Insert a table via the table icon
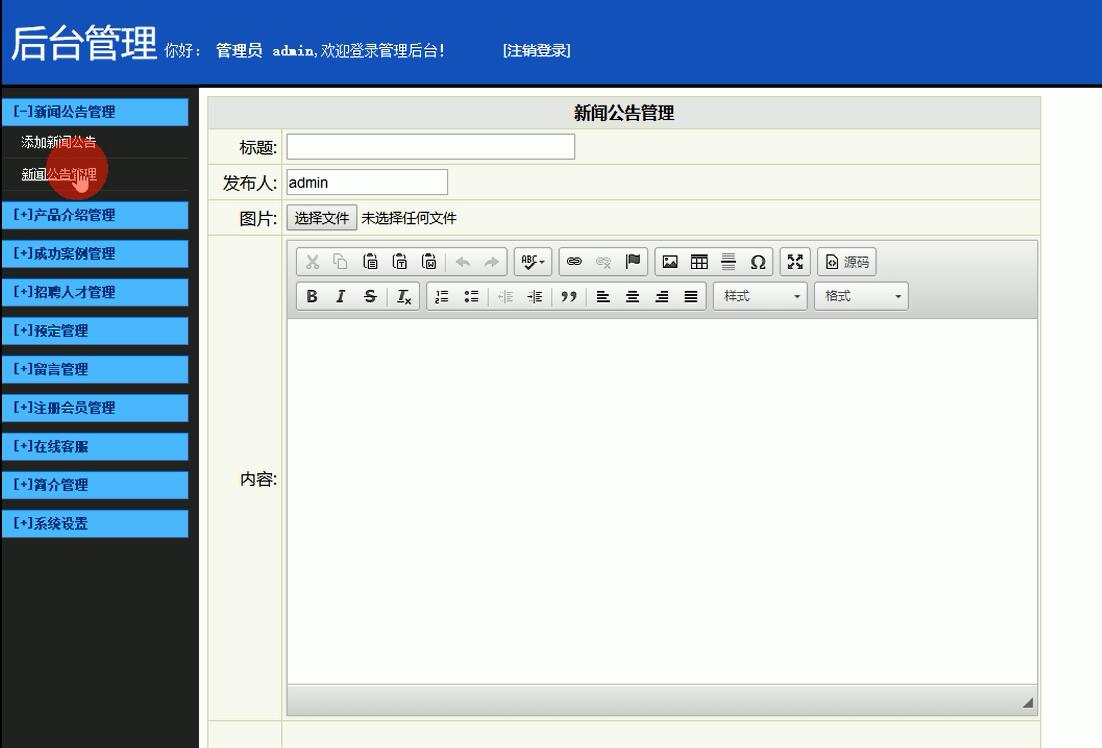This screenshot has height=748, width=1102. [699, 262]
